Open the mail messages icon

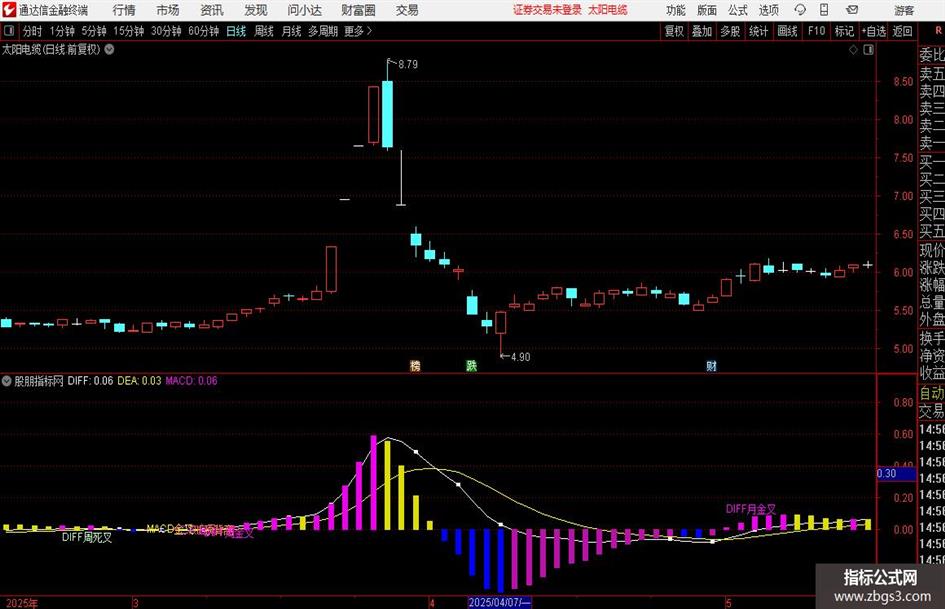click(852, 10)
